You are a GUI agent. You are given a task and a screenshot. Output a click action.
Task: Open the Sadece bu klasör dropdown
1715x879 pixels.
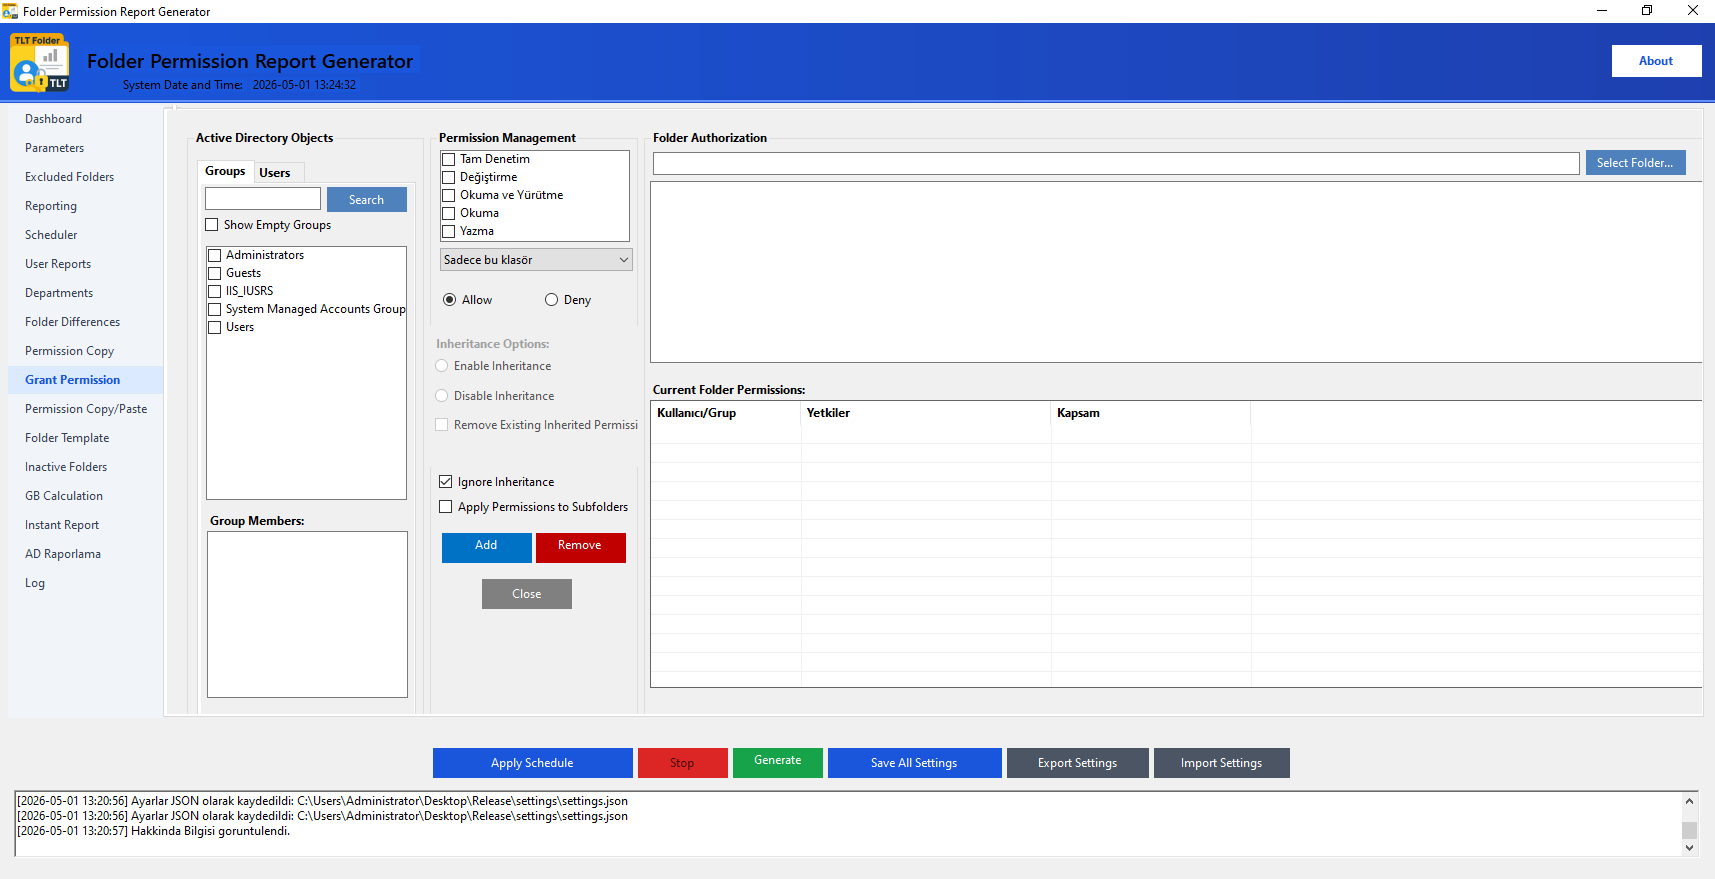536,260
